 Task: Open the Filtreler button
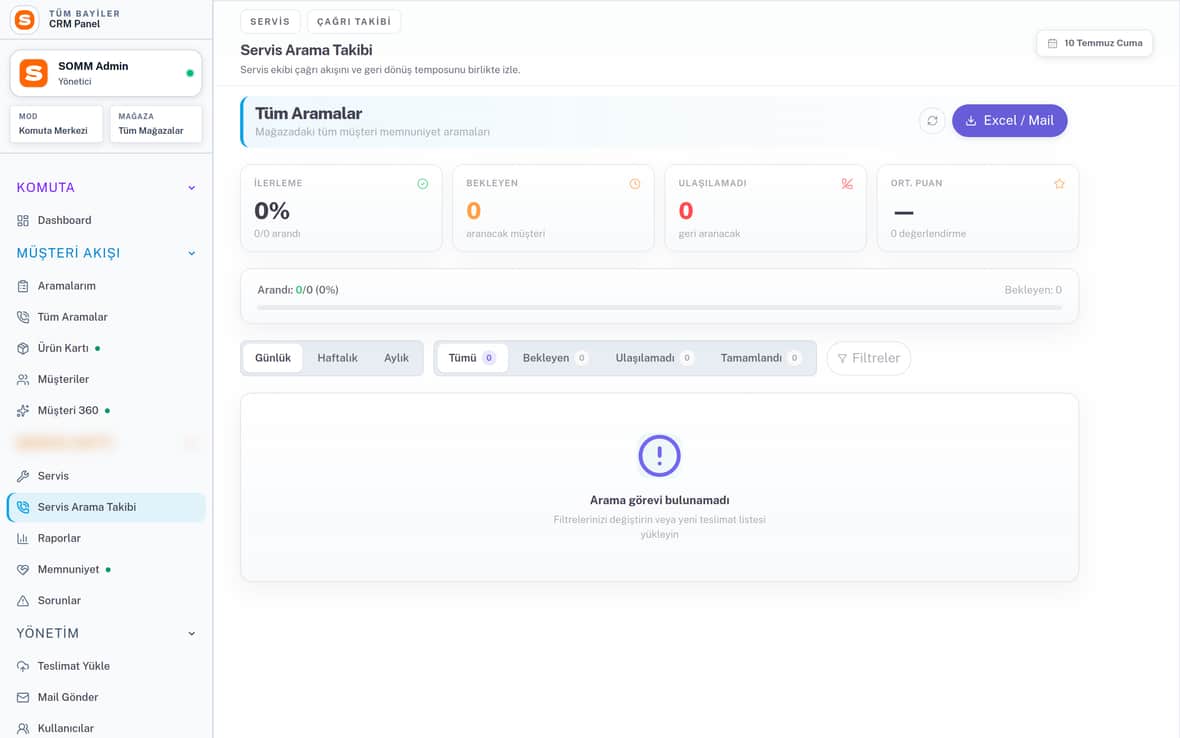868,358
